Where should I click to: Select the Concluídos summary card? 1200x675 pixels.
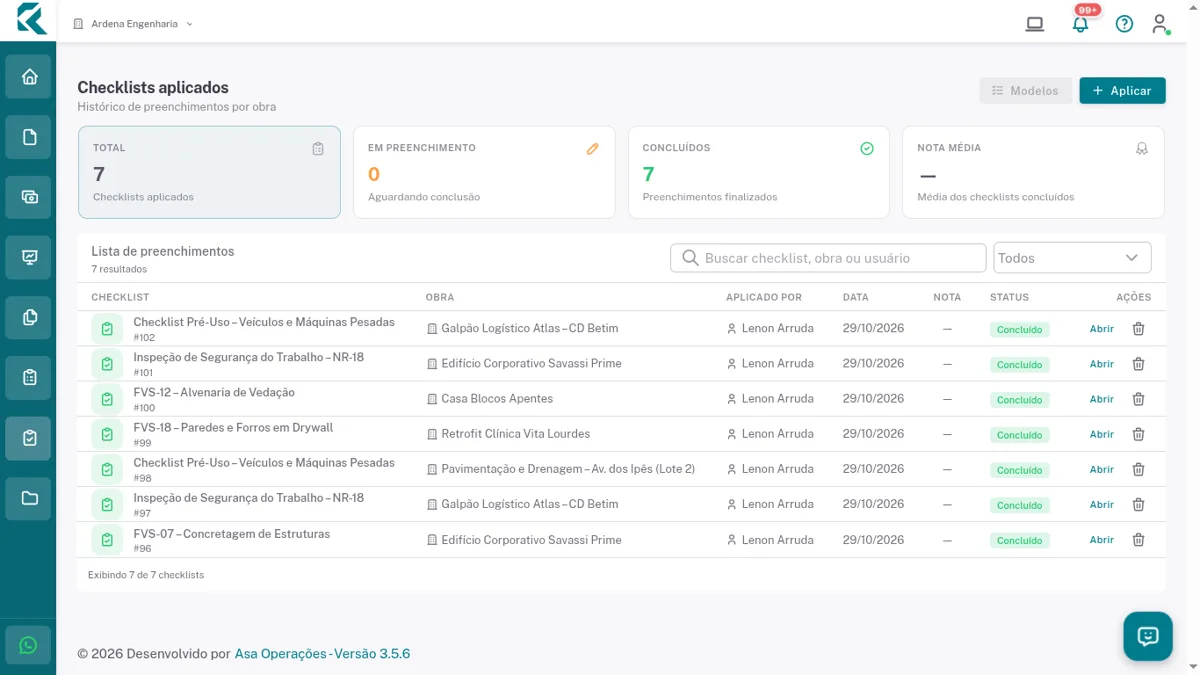759,172
